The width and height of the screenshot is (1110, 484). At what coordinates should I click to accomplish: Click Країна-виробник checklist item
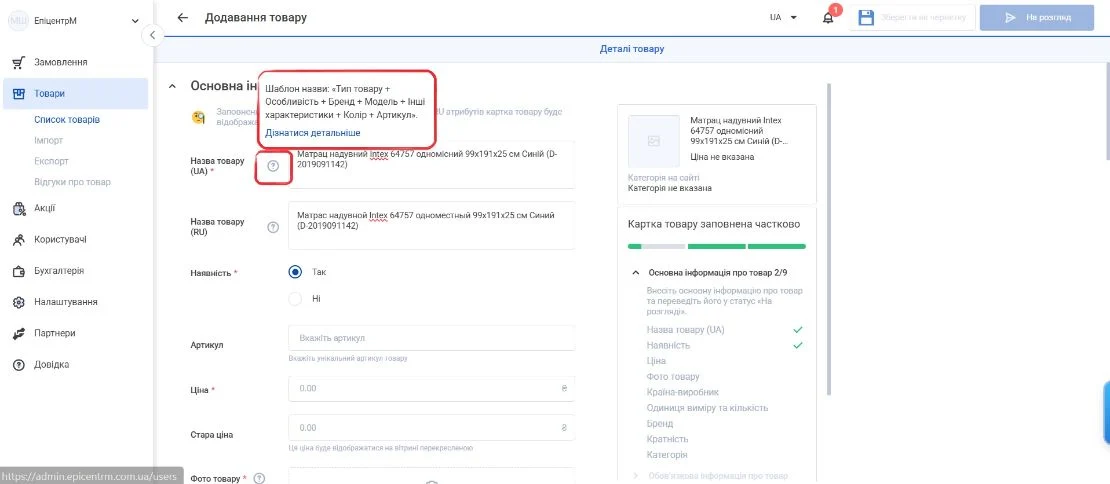pyautogui.click(x=683, y=392)
